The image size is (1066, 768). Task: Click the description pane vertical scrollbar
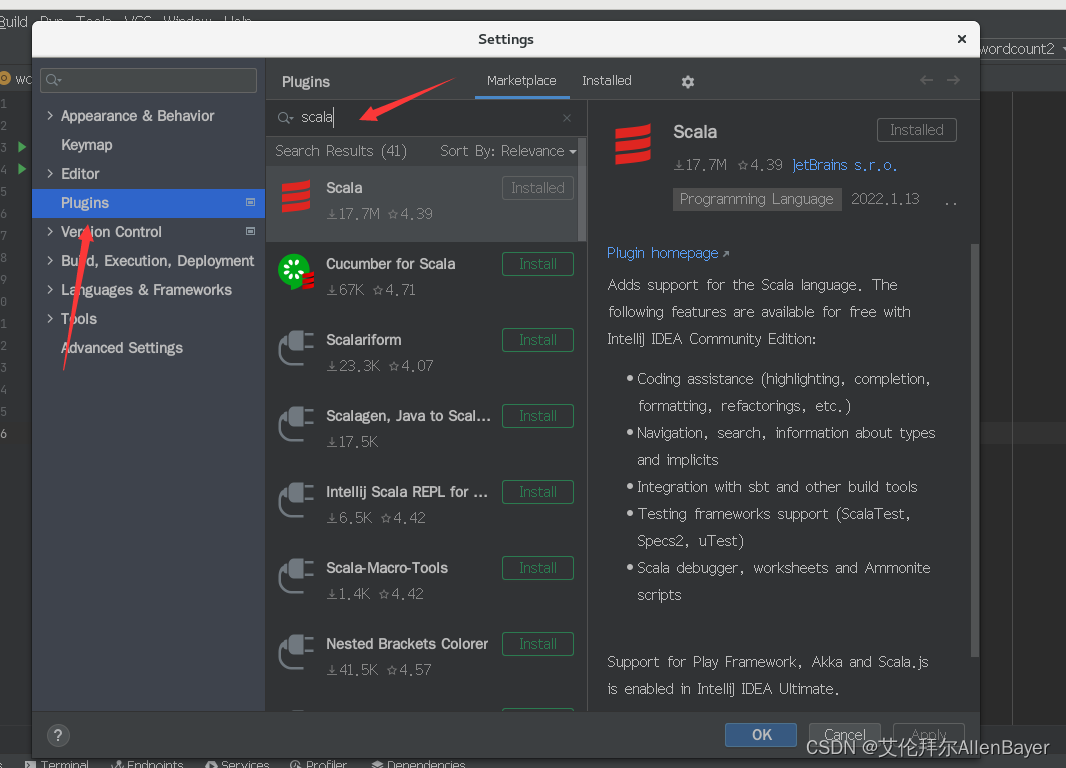coord(975,449)
